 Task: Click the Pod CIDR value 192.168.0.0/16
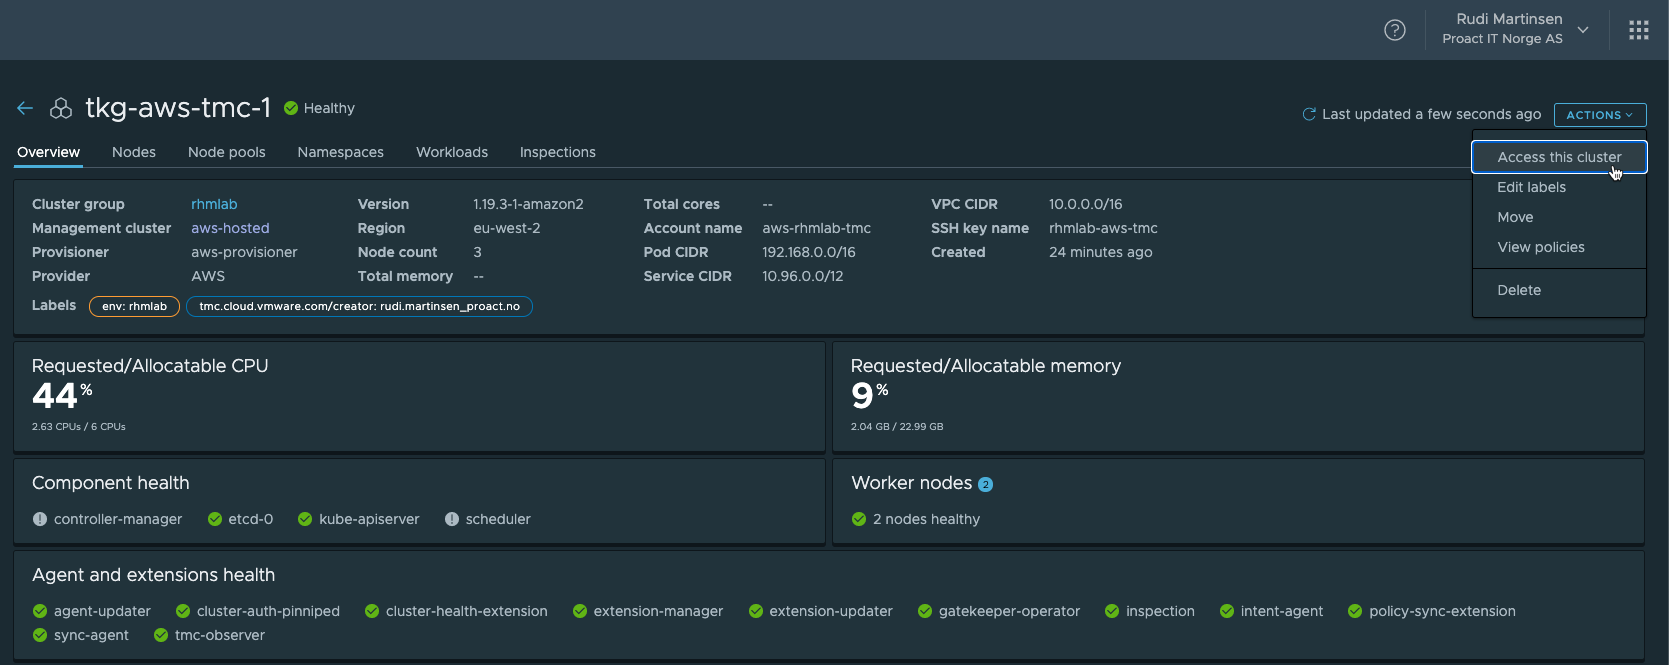809,252
